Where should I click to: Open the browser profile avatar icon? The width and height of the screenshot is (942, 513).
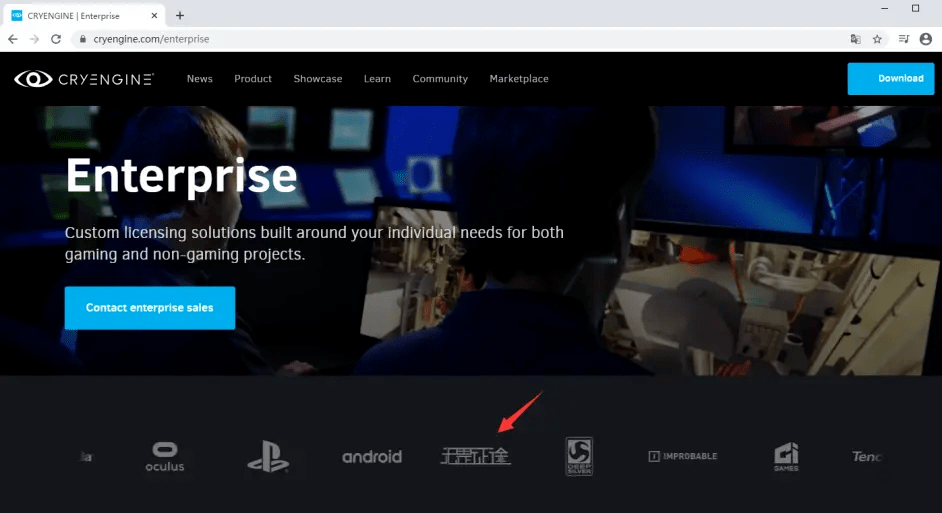pos(926,39)
